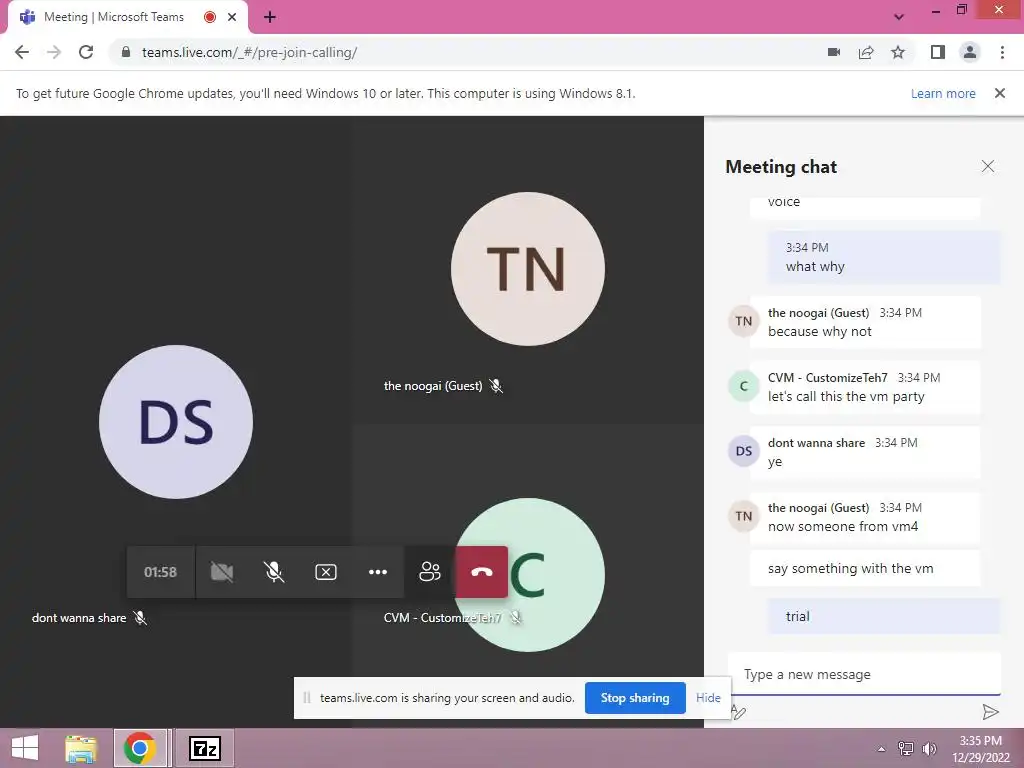
Task: Open camera permission indicator in address bar
Action: (834, 52)
